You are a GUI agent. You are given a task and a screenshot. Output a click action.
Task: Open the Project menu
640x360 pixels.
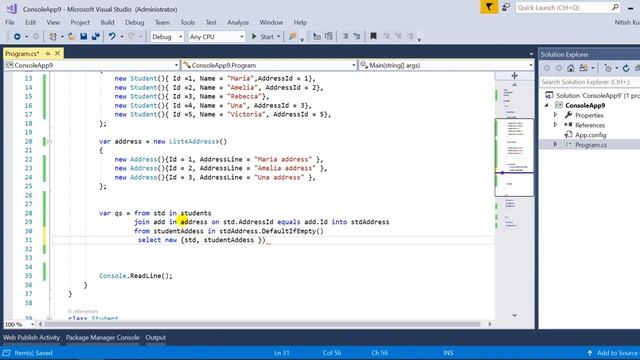[x=80, y=22]
